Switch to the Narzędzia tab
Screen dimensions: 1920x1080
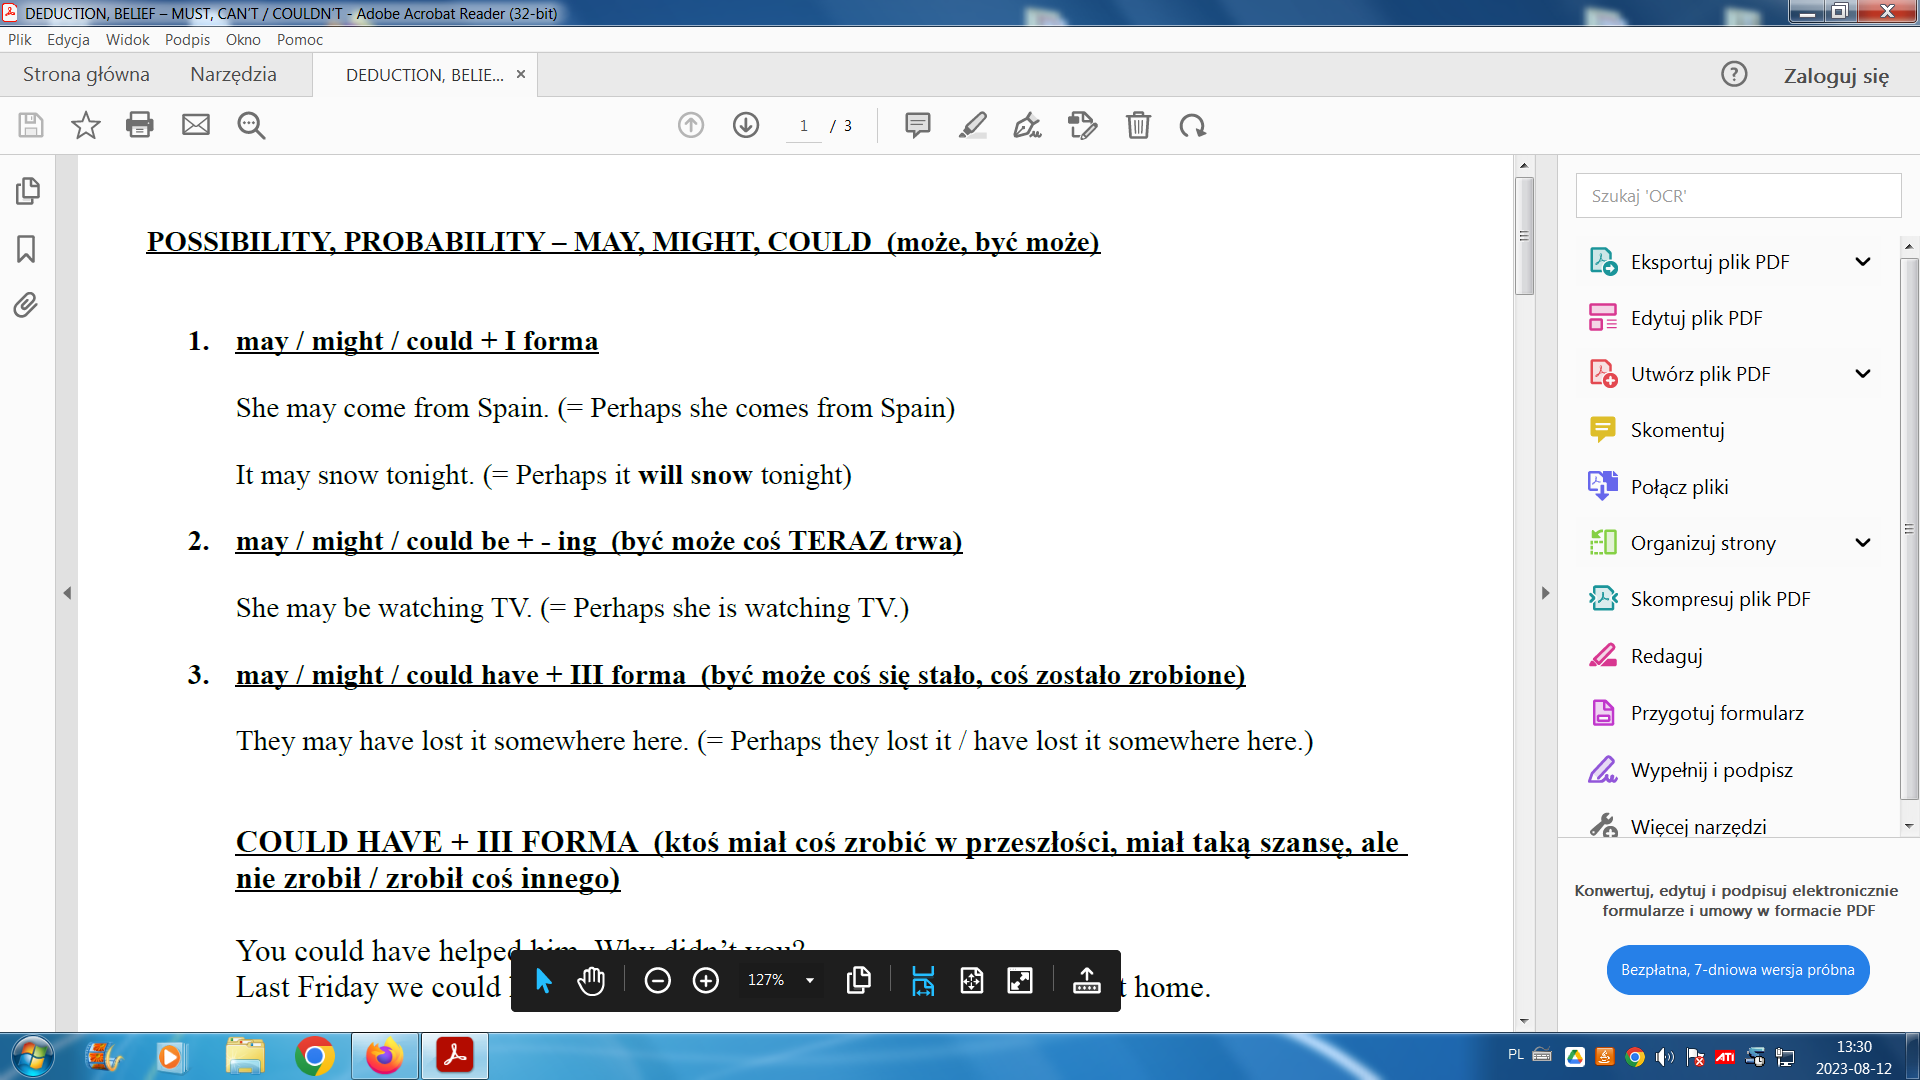(233, 75)
